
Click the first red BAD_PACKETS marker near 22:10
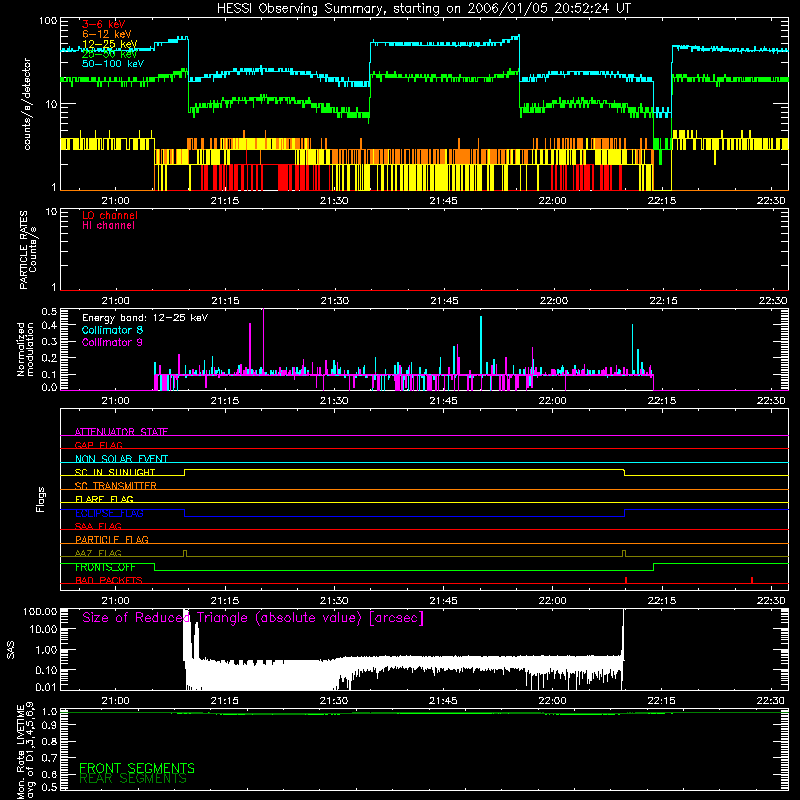[626, 580]
